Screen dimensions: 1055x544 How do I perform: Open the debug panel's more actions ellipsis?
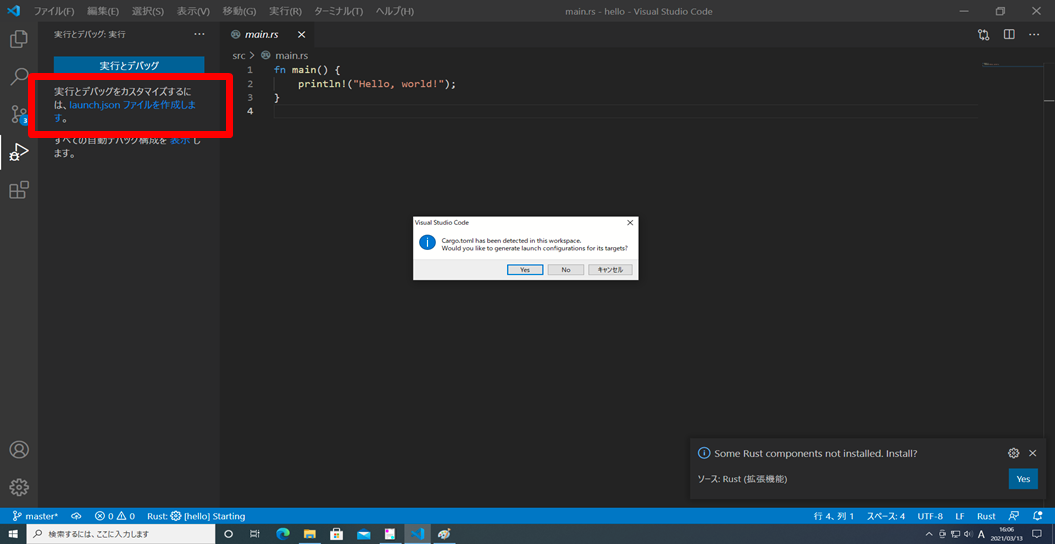point(199,34)
